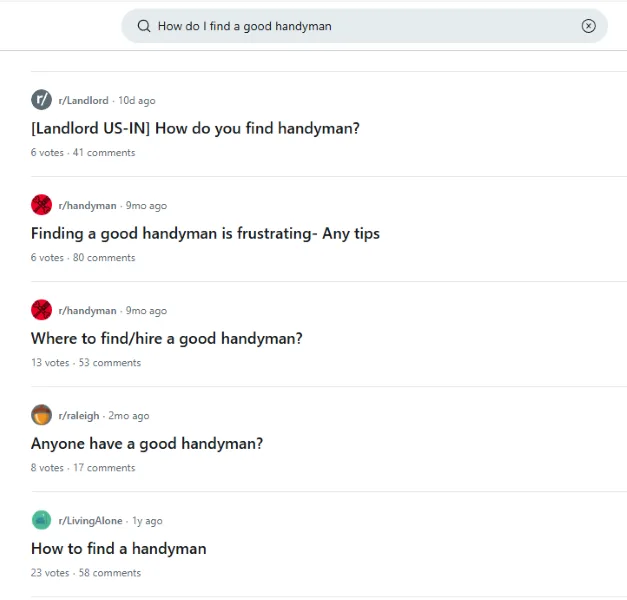The width and height of the screenshot is (627, 600).
Task: Click "13 votes · 53 comments" text
Action: point(86,363)
